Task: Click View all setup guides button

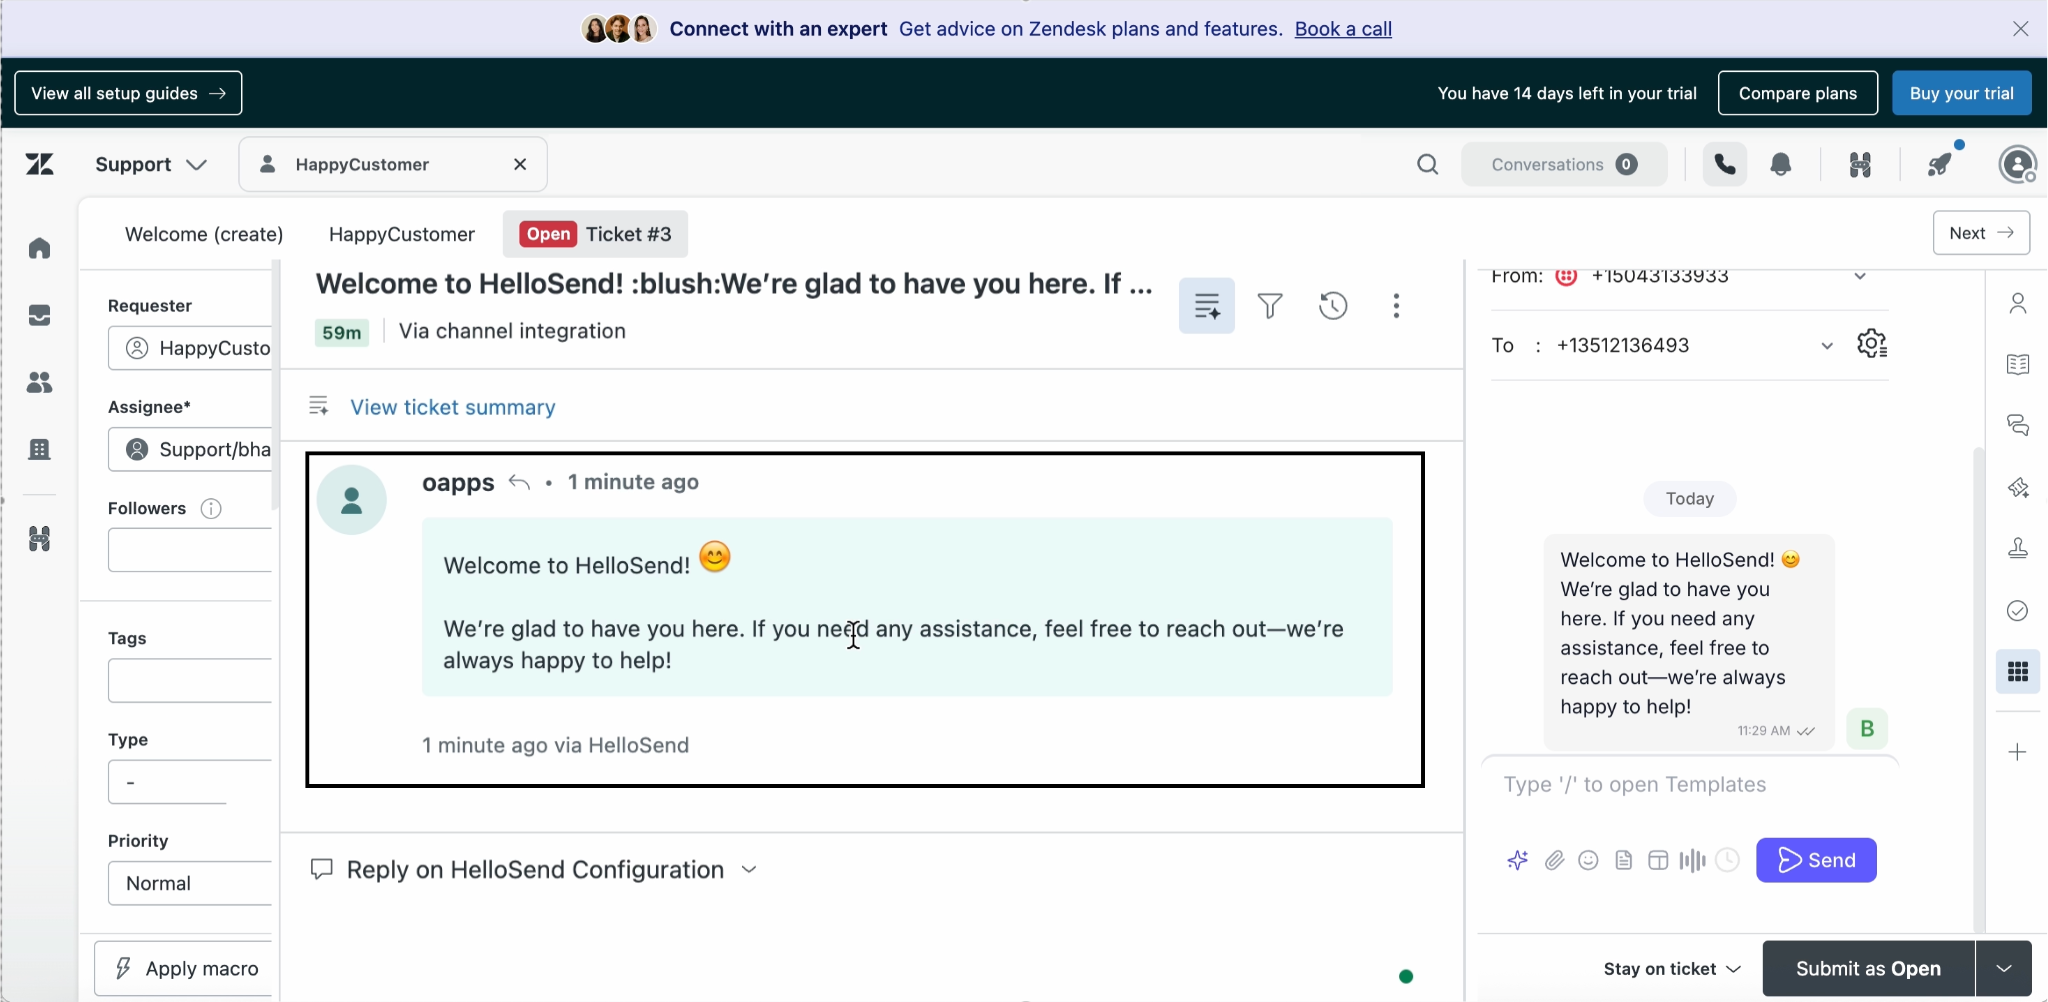Action: click(x=128, y=93)
